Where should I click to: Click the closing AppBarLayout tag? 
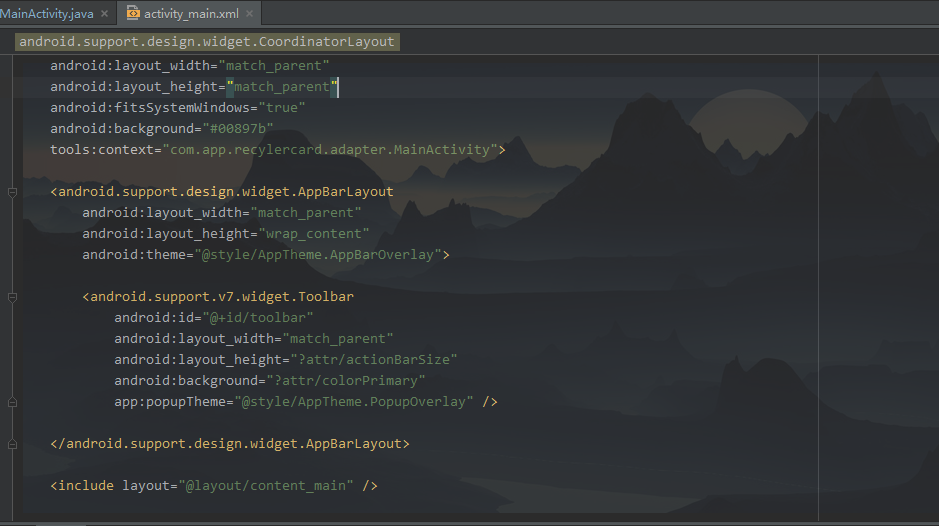pyautogui.click(x=230, y=444)
